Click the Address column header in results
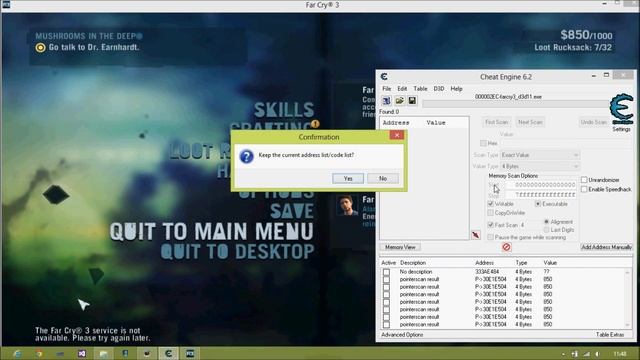 click(x=396, y=122)
